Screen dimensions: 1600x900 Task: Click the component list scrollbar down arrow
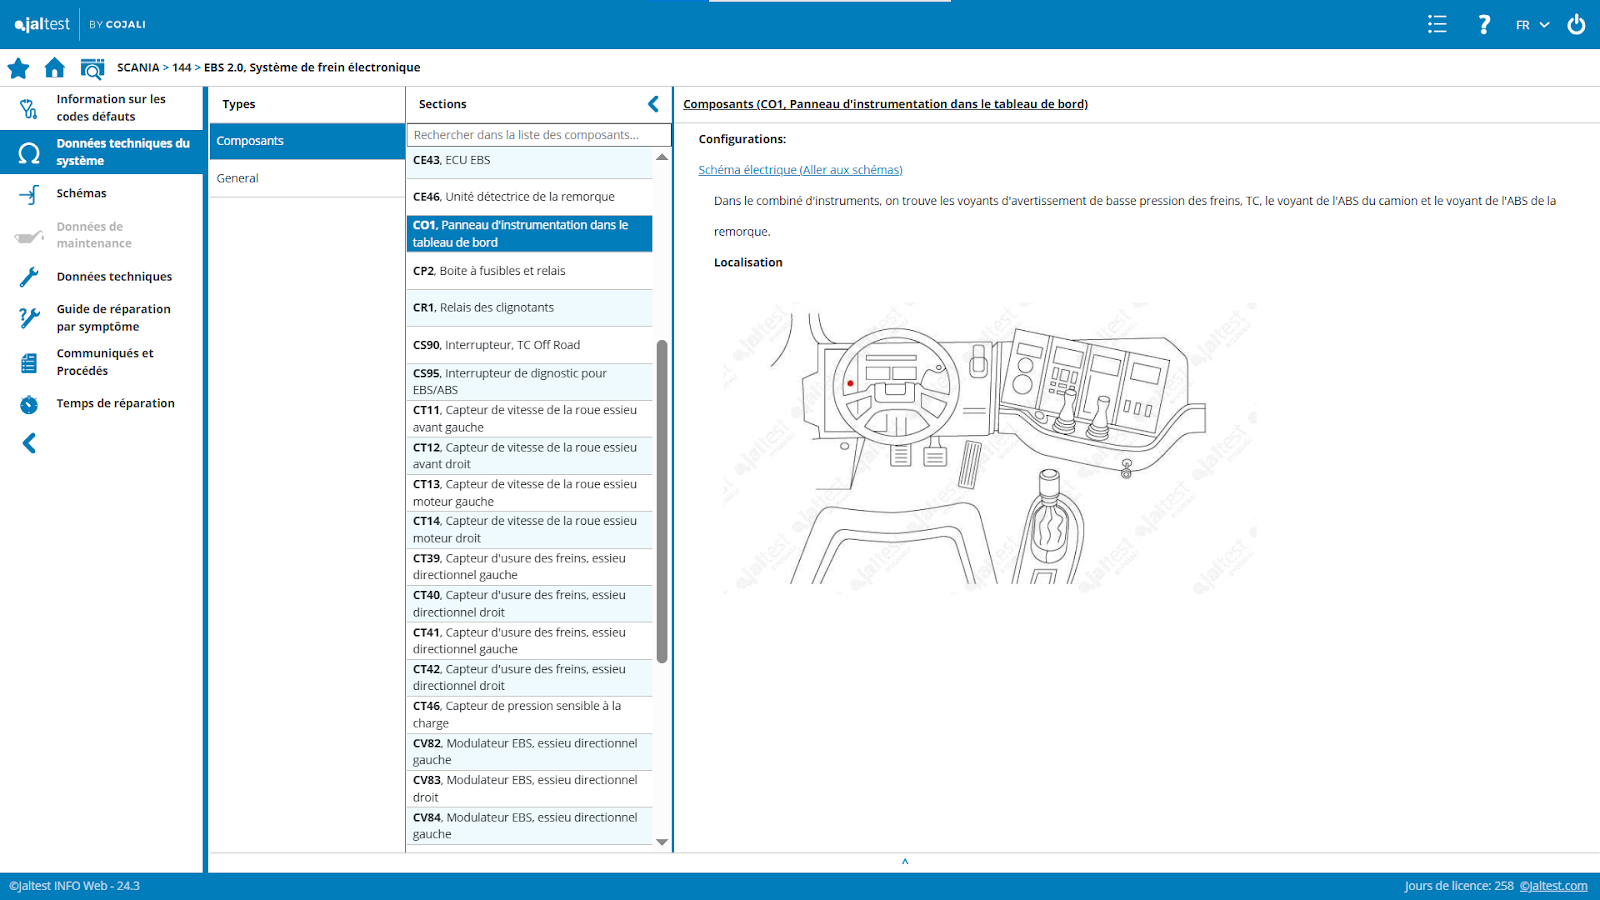[662, 842]
